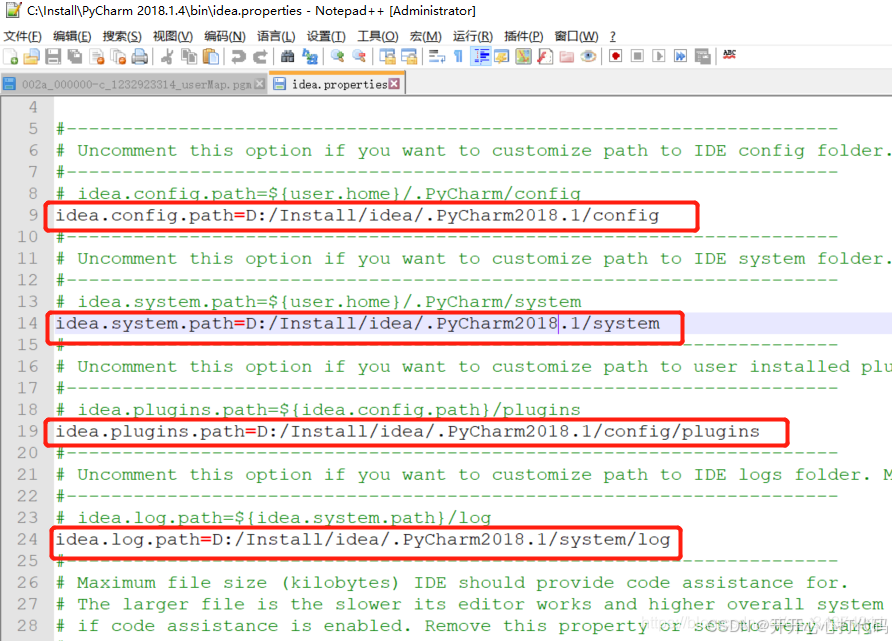
Task: Open Find with the binoculars icon
Action: coord(288,56)
